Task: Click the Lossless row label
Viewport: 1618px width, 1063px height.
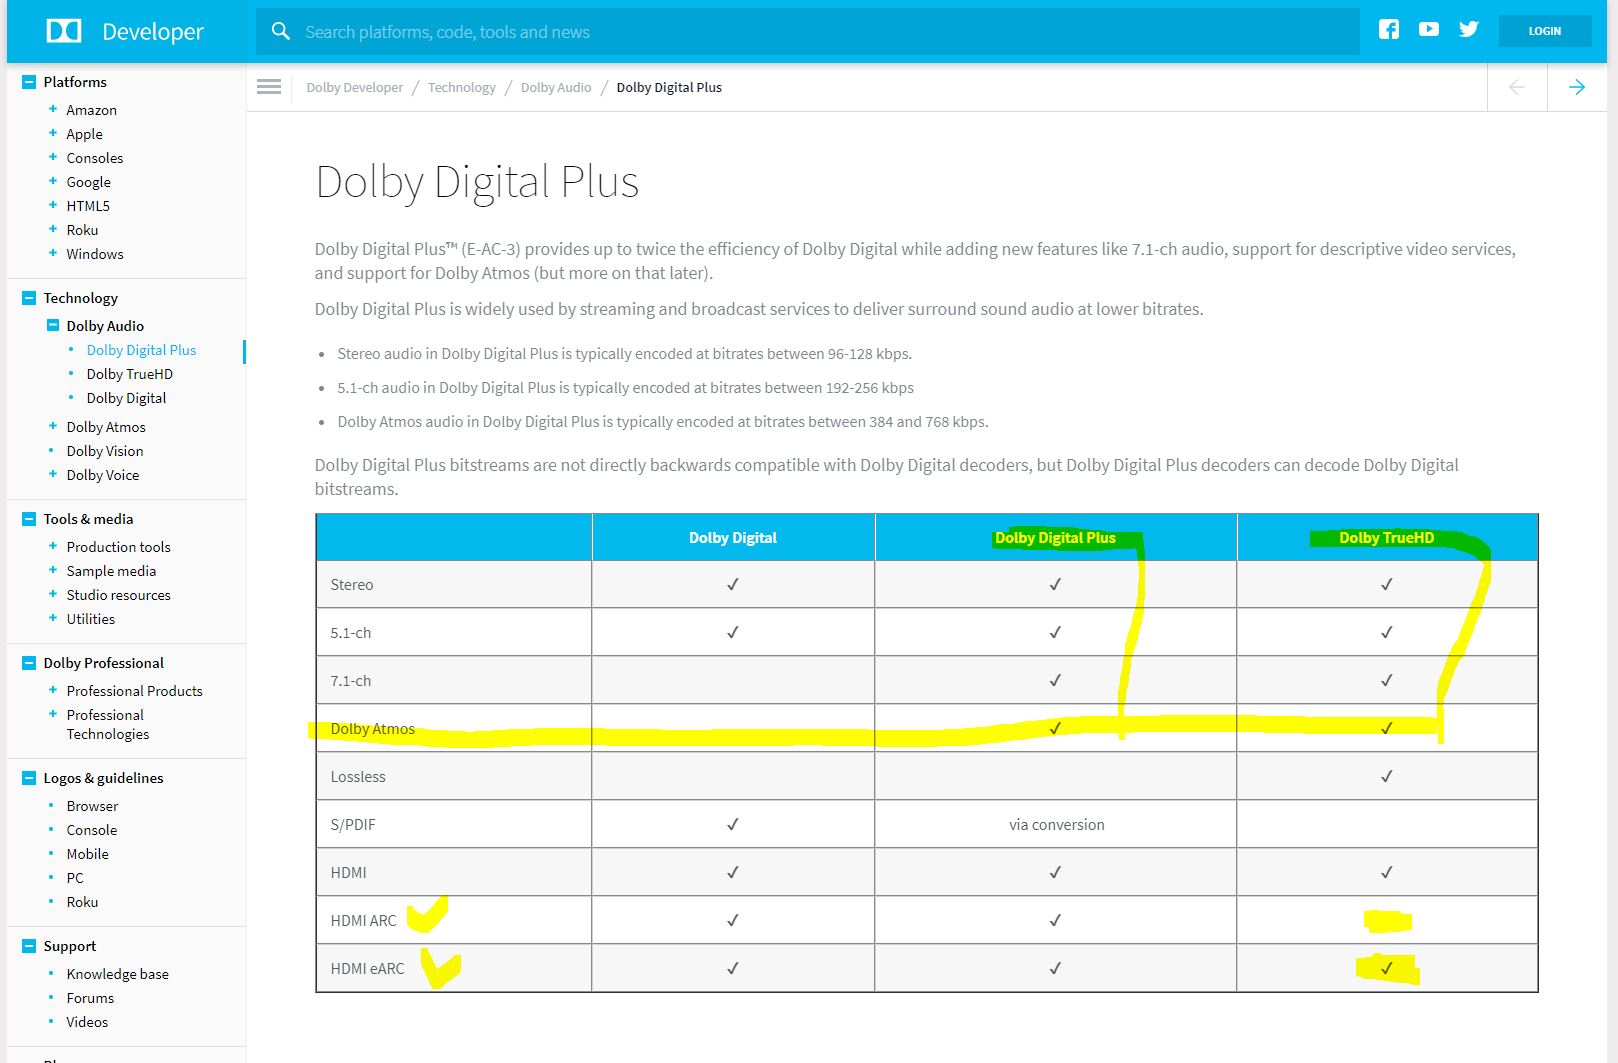Action: 358,777
